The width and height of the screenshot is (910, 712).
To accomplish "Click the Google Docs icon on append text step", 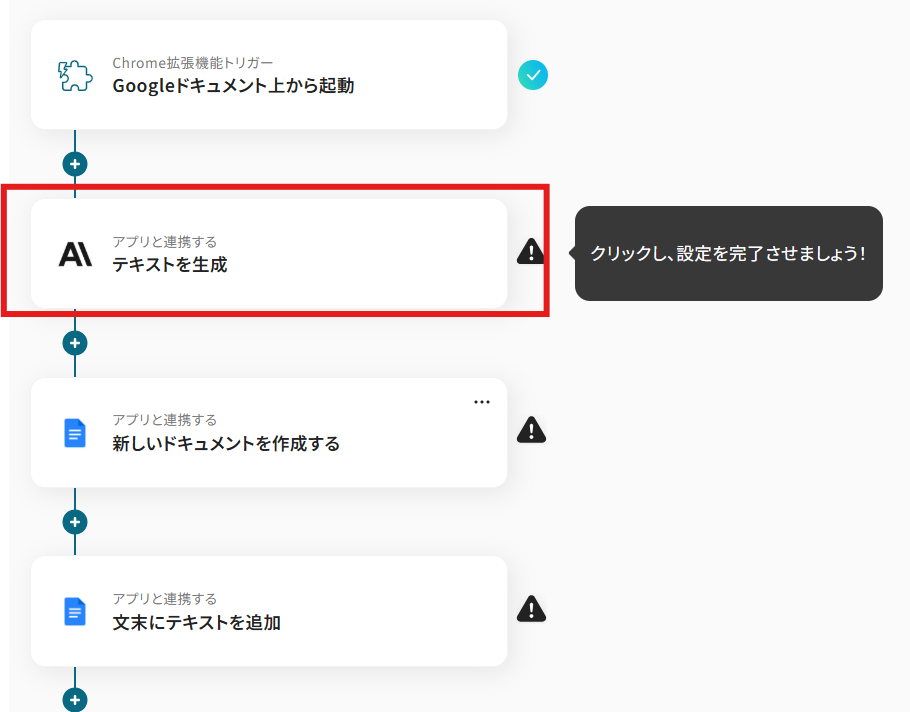I will [x=75, y=611].
